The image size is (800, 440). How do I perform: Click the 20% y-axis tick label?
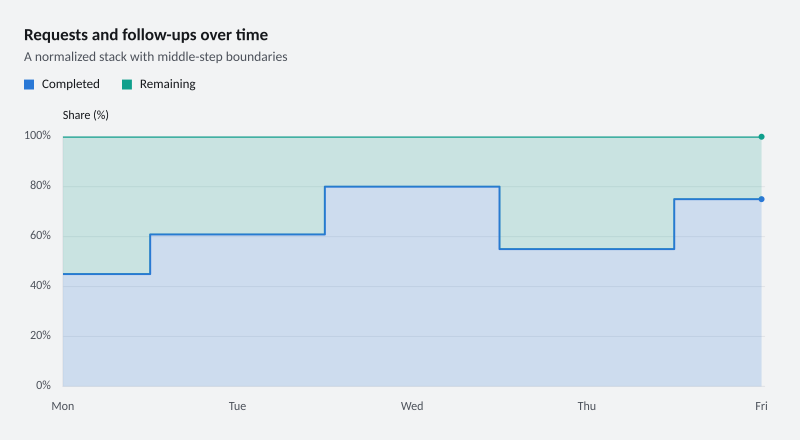[40, 336]
